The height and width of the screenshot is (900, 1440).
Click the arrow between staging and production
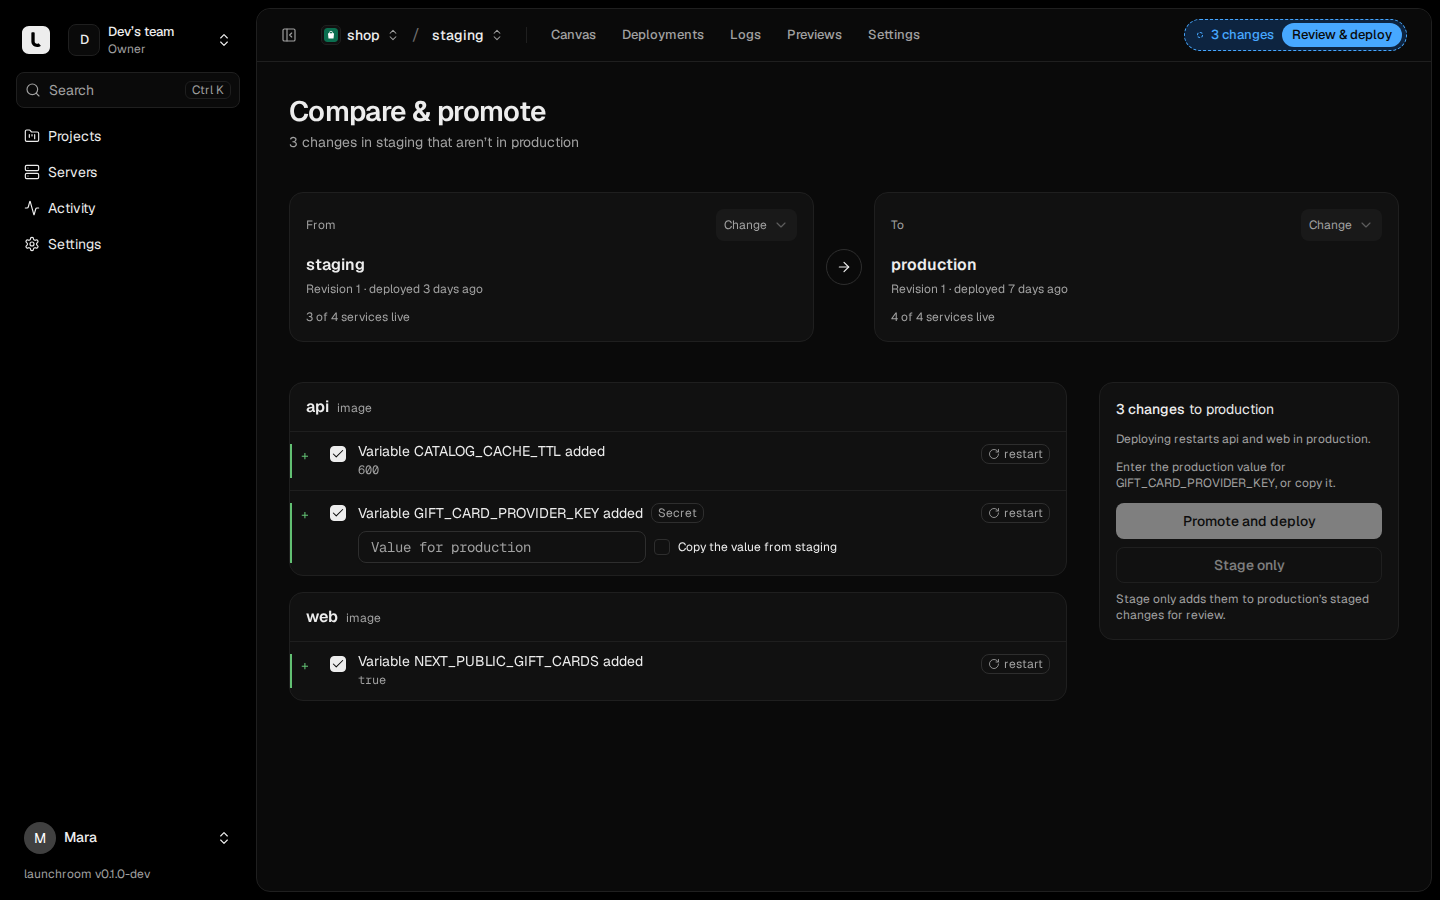point(844,267)
